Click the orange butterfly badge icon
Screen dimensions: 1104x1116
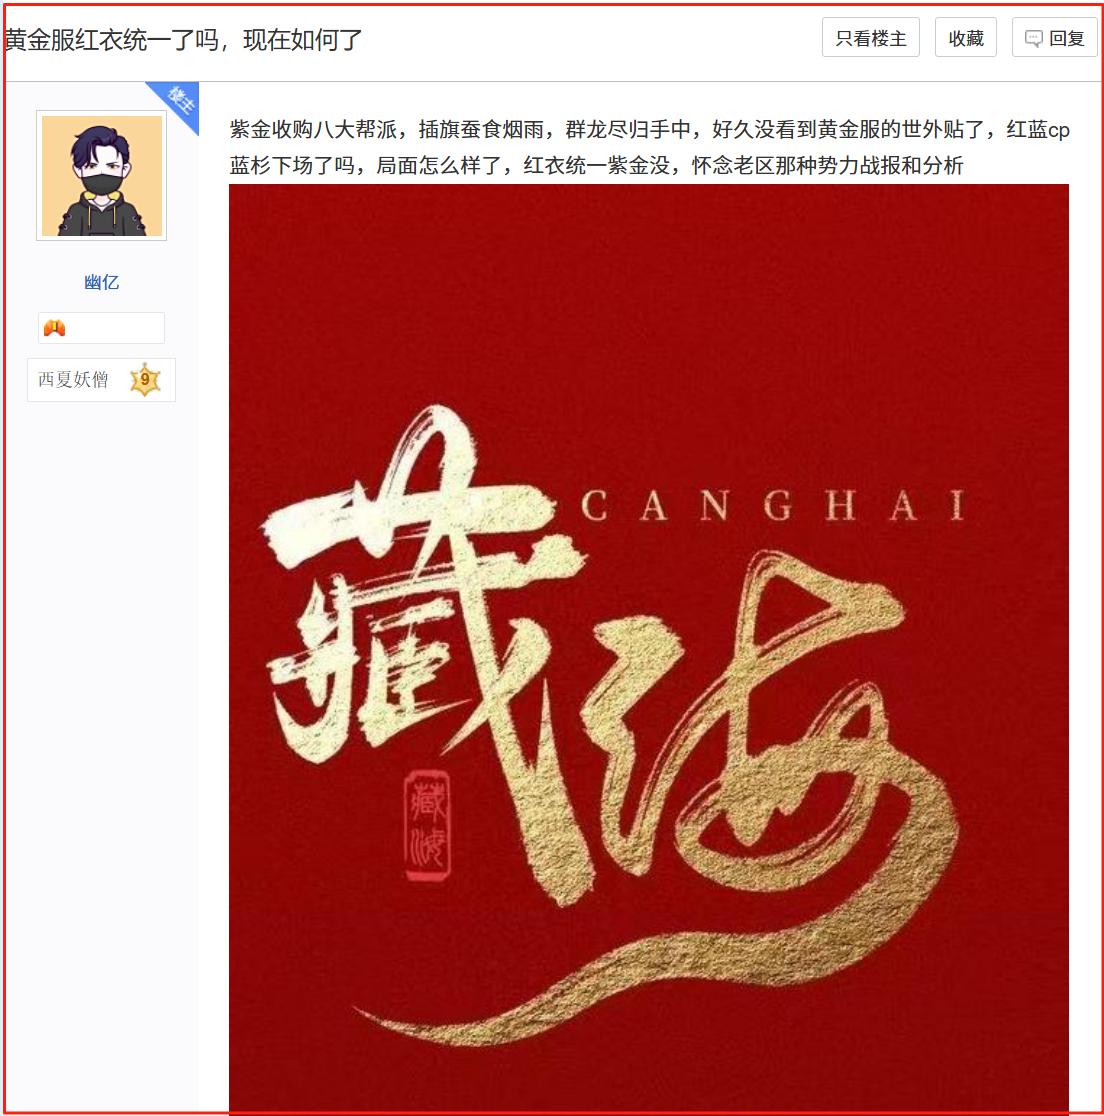coord(55,328)
